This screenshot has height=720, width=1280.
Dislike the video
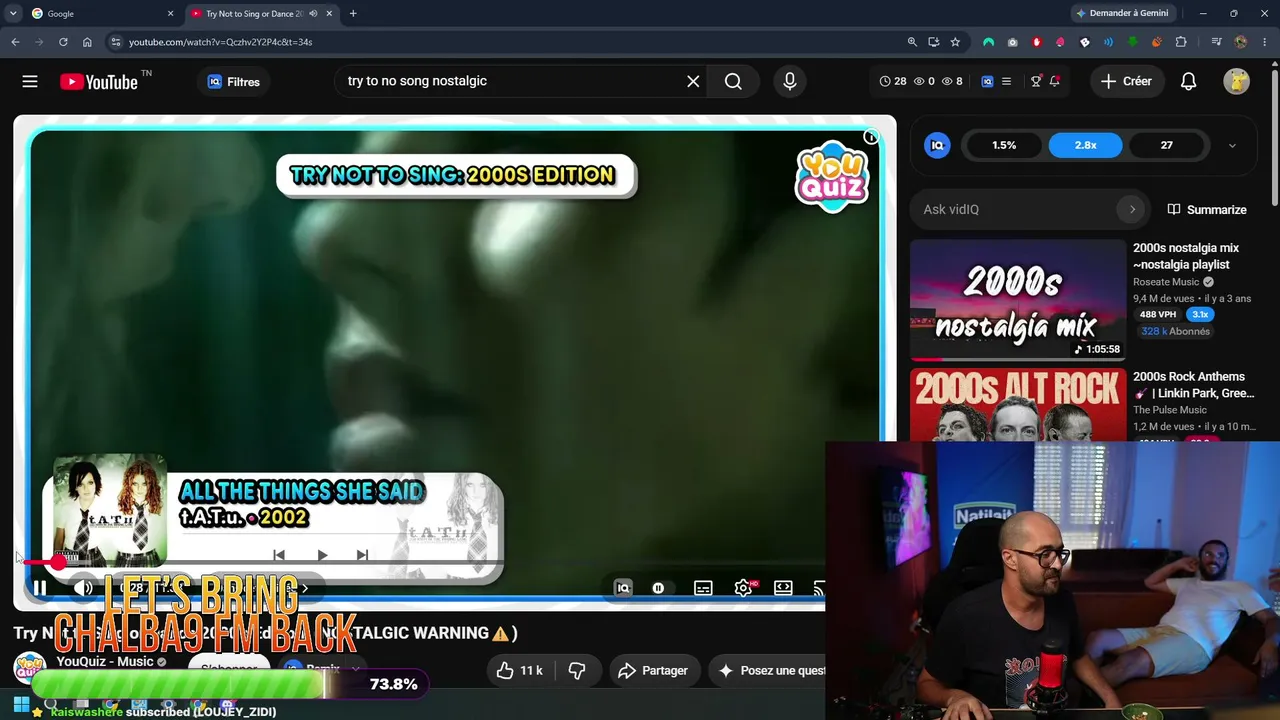577,670
